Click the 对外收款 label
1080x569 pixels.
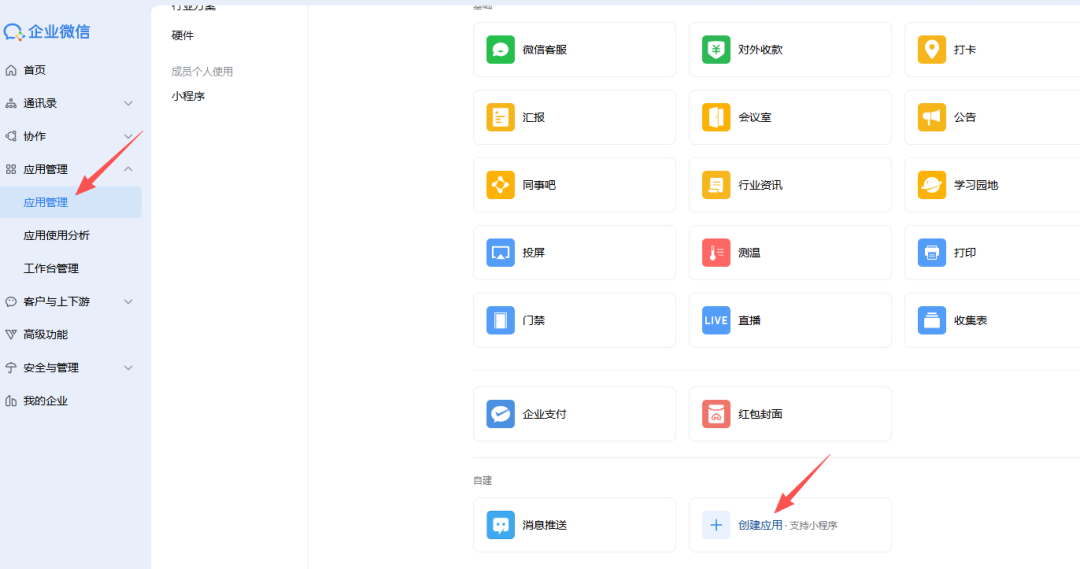point(760,50)
